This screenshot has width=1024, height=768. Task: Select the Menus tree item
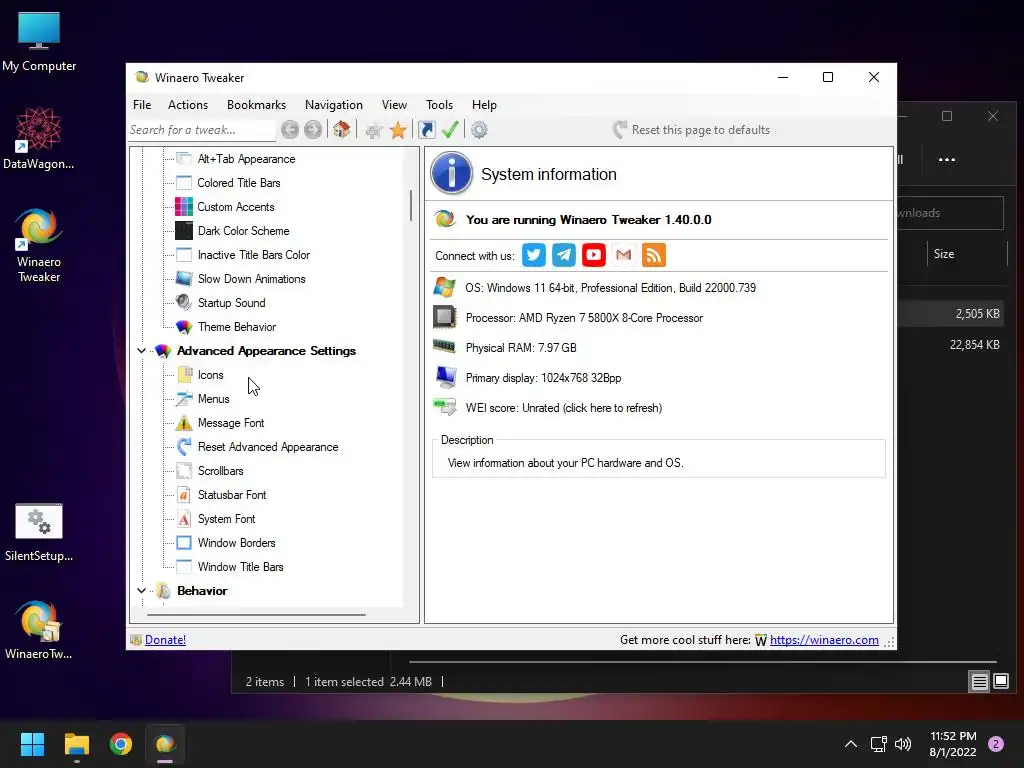point(214,399)
